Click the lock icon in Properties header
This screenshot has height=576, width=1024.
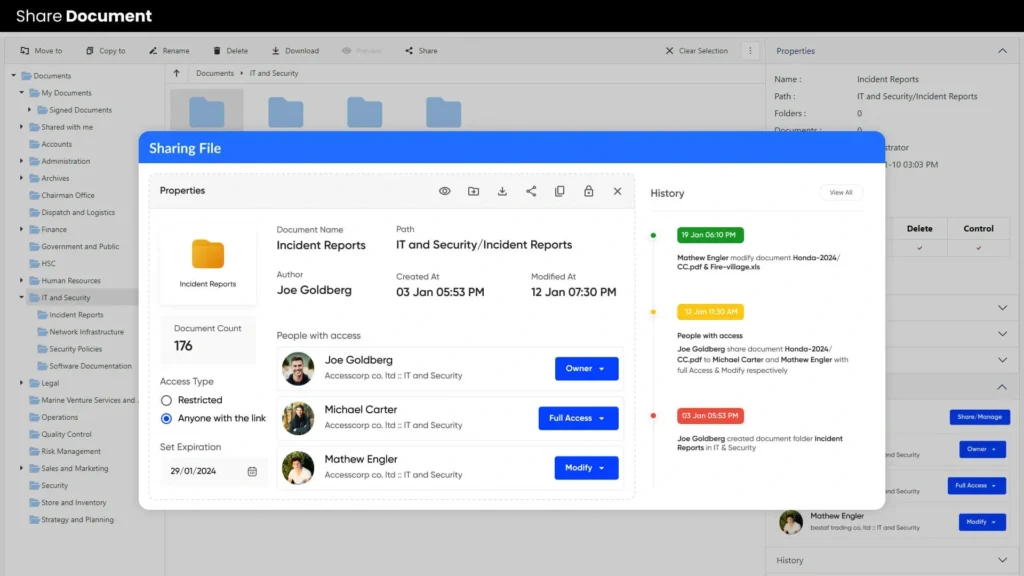tap(588, 191)
